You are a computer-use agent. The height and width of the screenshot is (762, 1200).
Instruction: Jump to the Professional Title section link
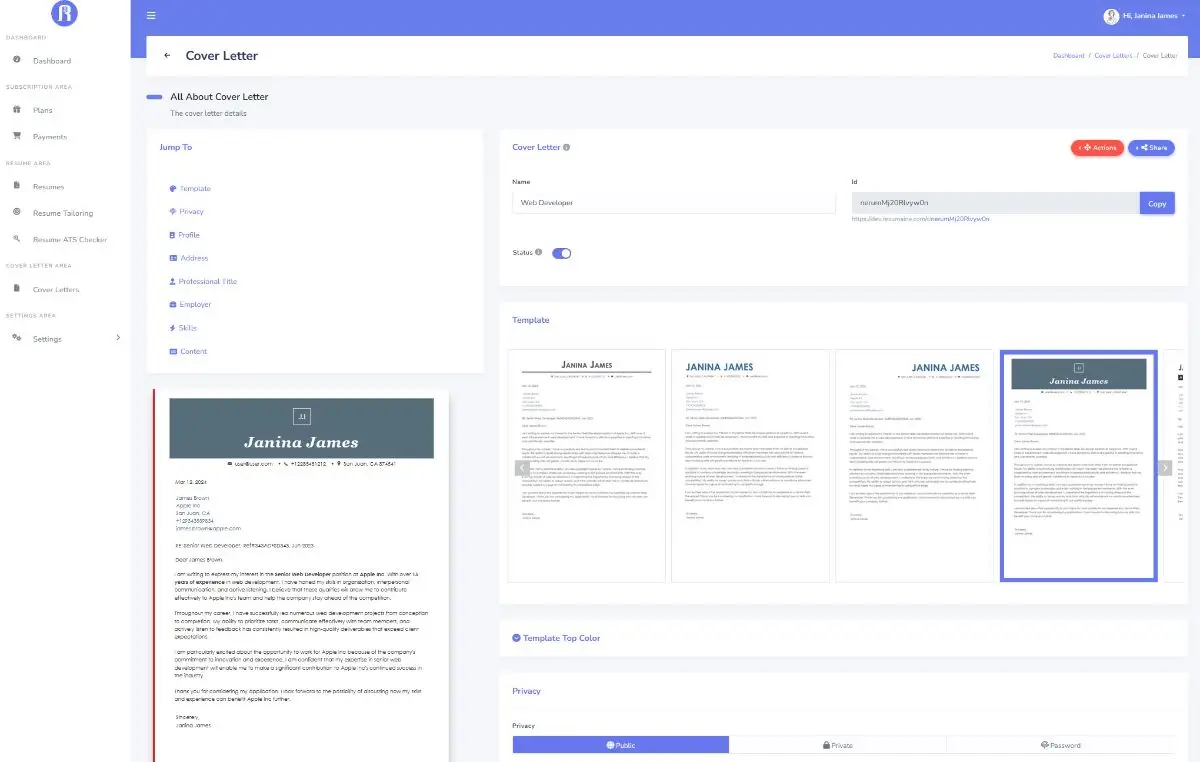[208, 282]
